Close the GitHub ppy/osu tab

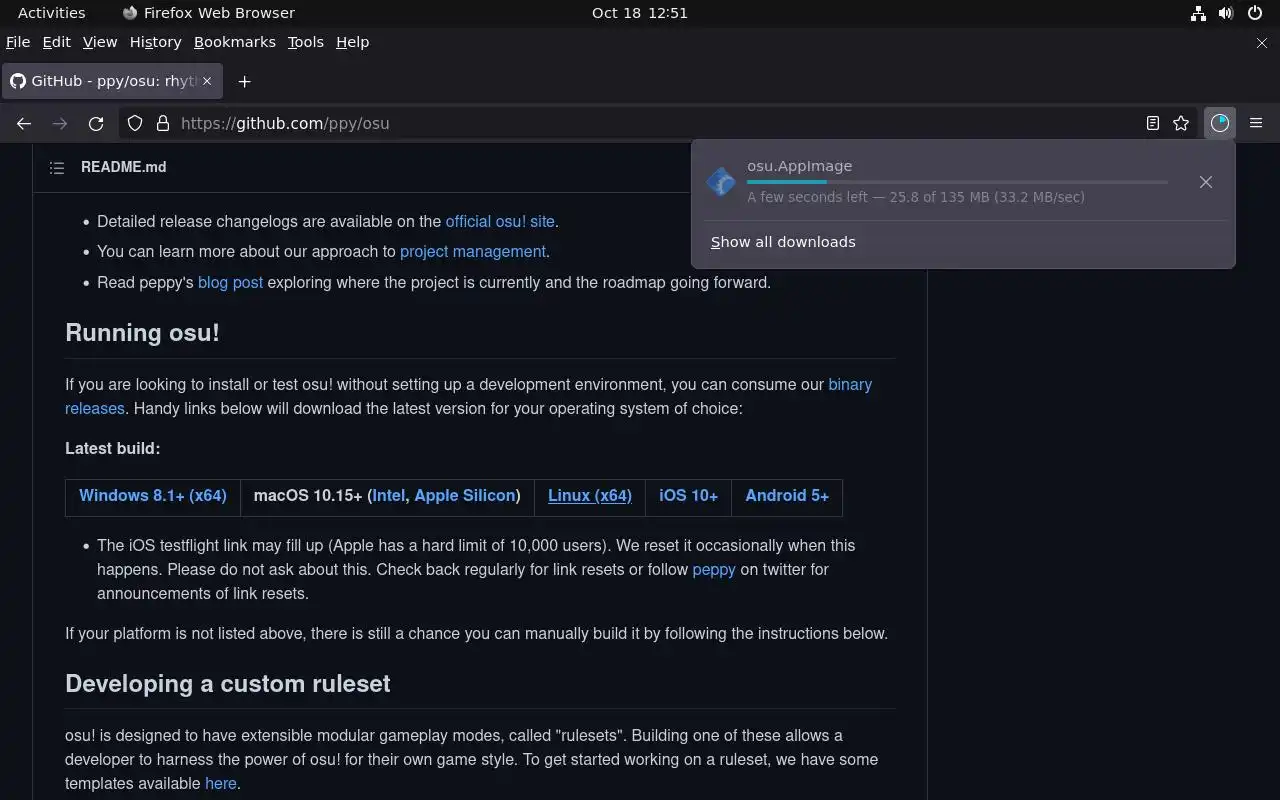pos(207,81)
